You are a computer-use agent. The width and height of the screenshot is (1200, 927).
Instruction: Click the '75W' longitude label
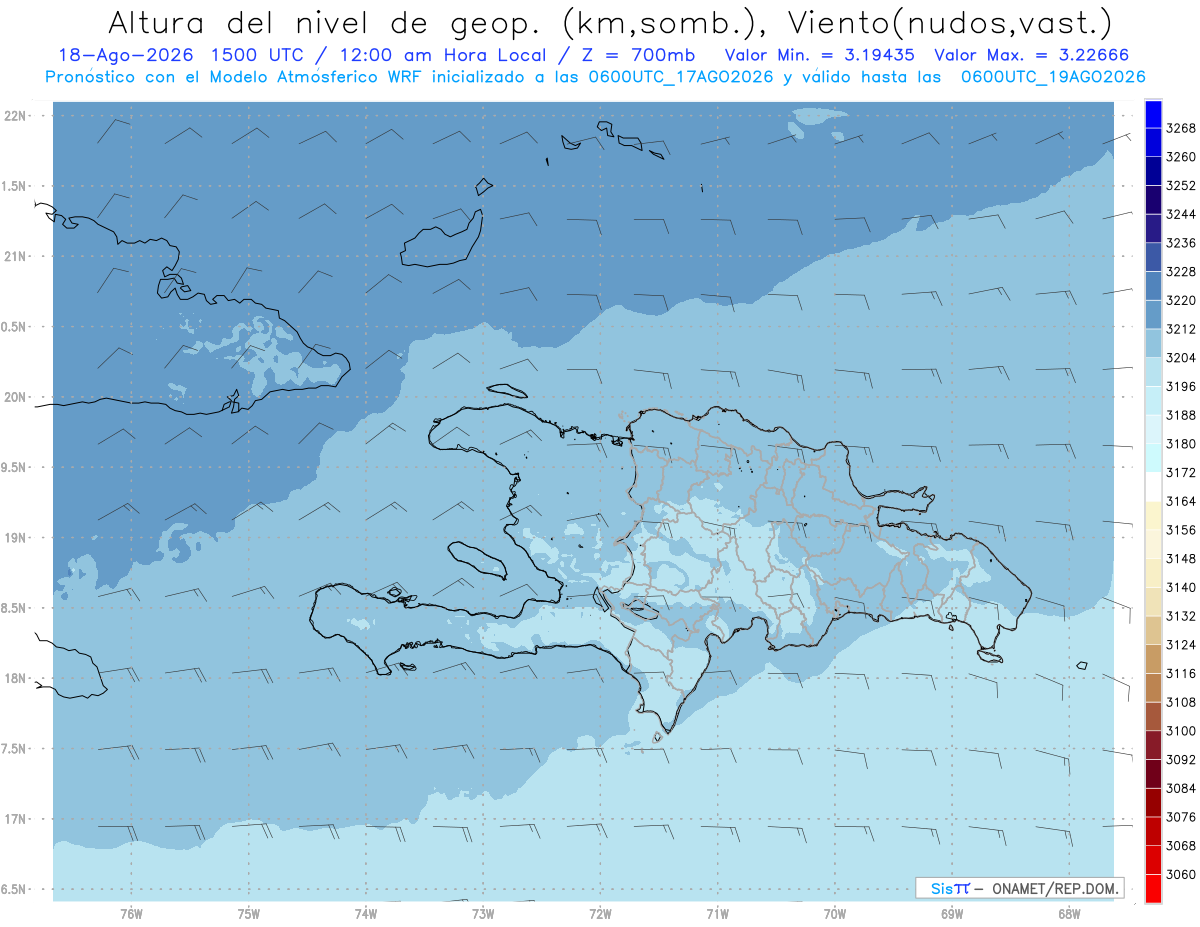point(249,914)
